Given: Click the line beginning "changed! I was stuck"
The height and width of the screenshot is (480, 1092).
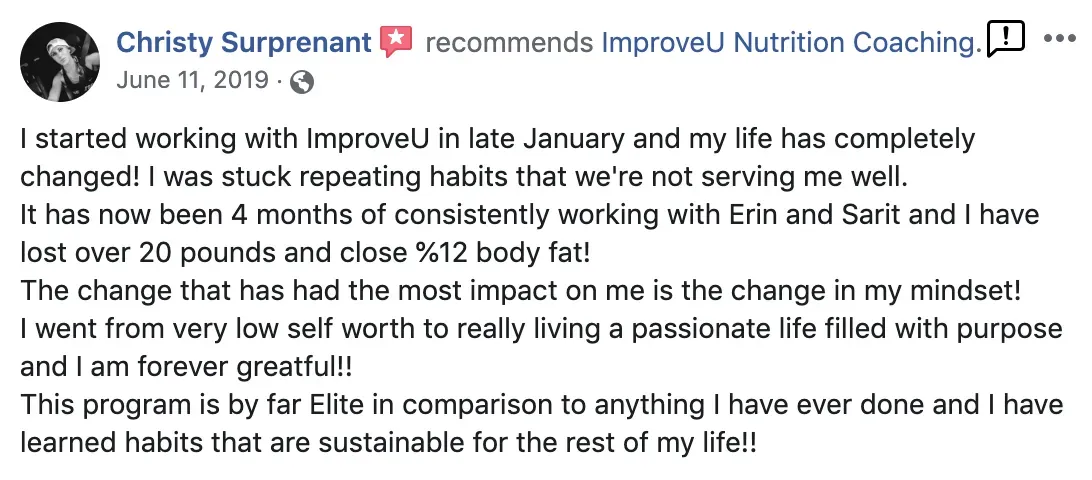Looking at the screenshot, I should pos(465,177).
